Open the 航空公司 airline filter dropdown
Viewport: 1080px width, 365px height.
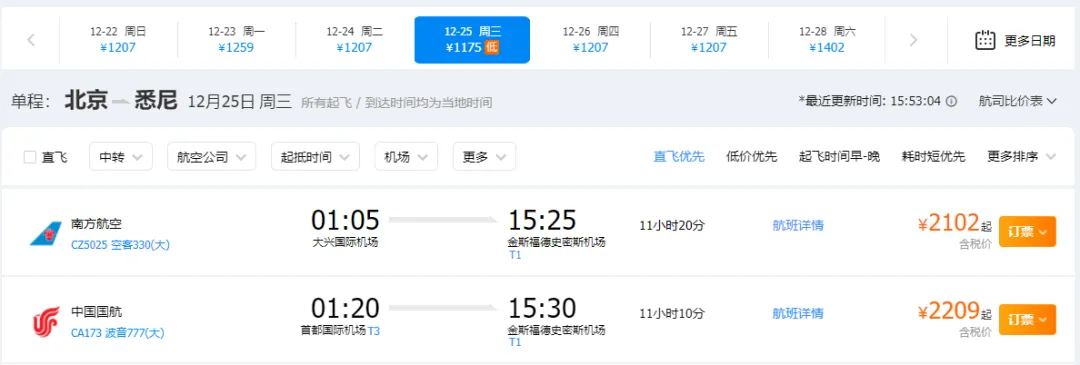tap(211, 156)
